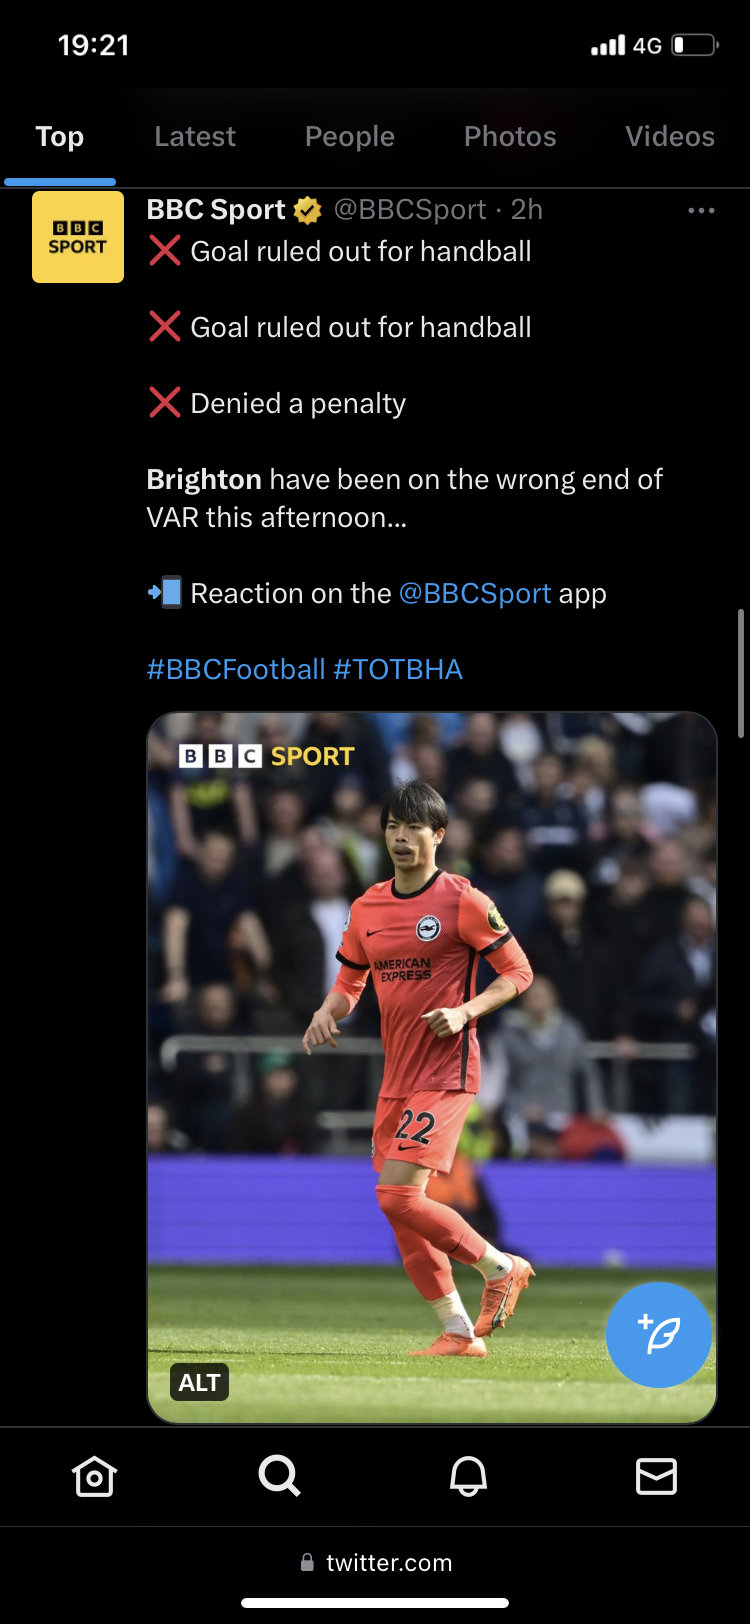Open the #BBCFootball hashtag

click(236, 670)
